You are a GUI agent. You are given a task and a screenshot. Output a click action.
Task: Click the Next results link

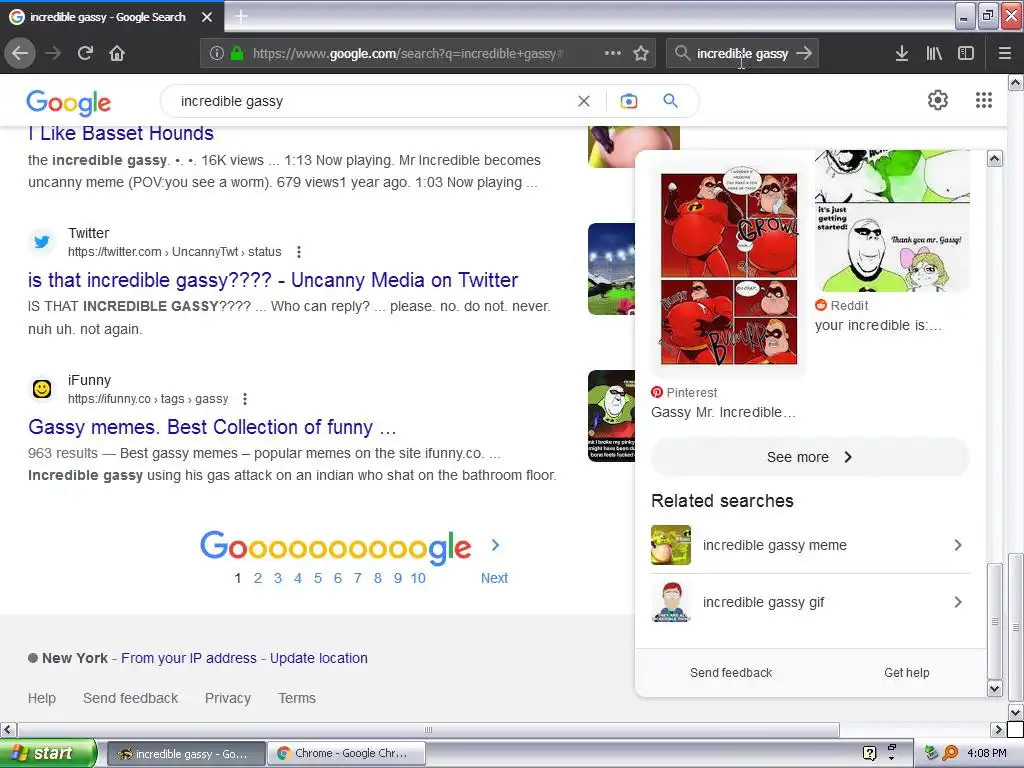point(494,578)
